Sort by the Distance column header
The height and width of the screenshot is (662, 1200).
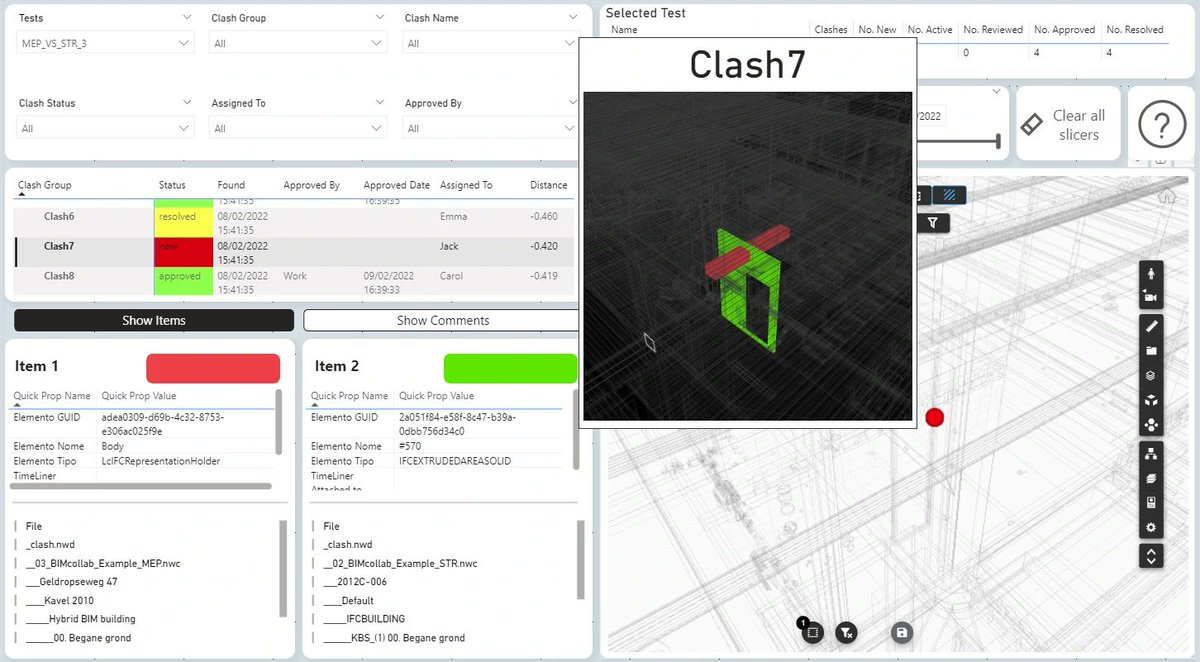[549, 185]
